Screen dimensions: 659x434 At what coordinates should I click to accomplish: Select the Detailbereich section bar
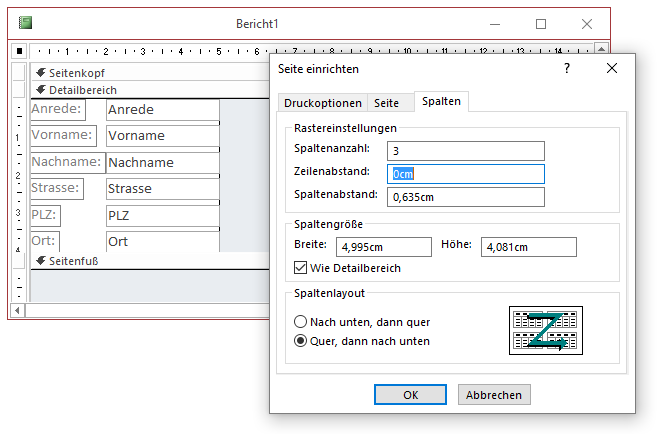(x=150, y=90)
